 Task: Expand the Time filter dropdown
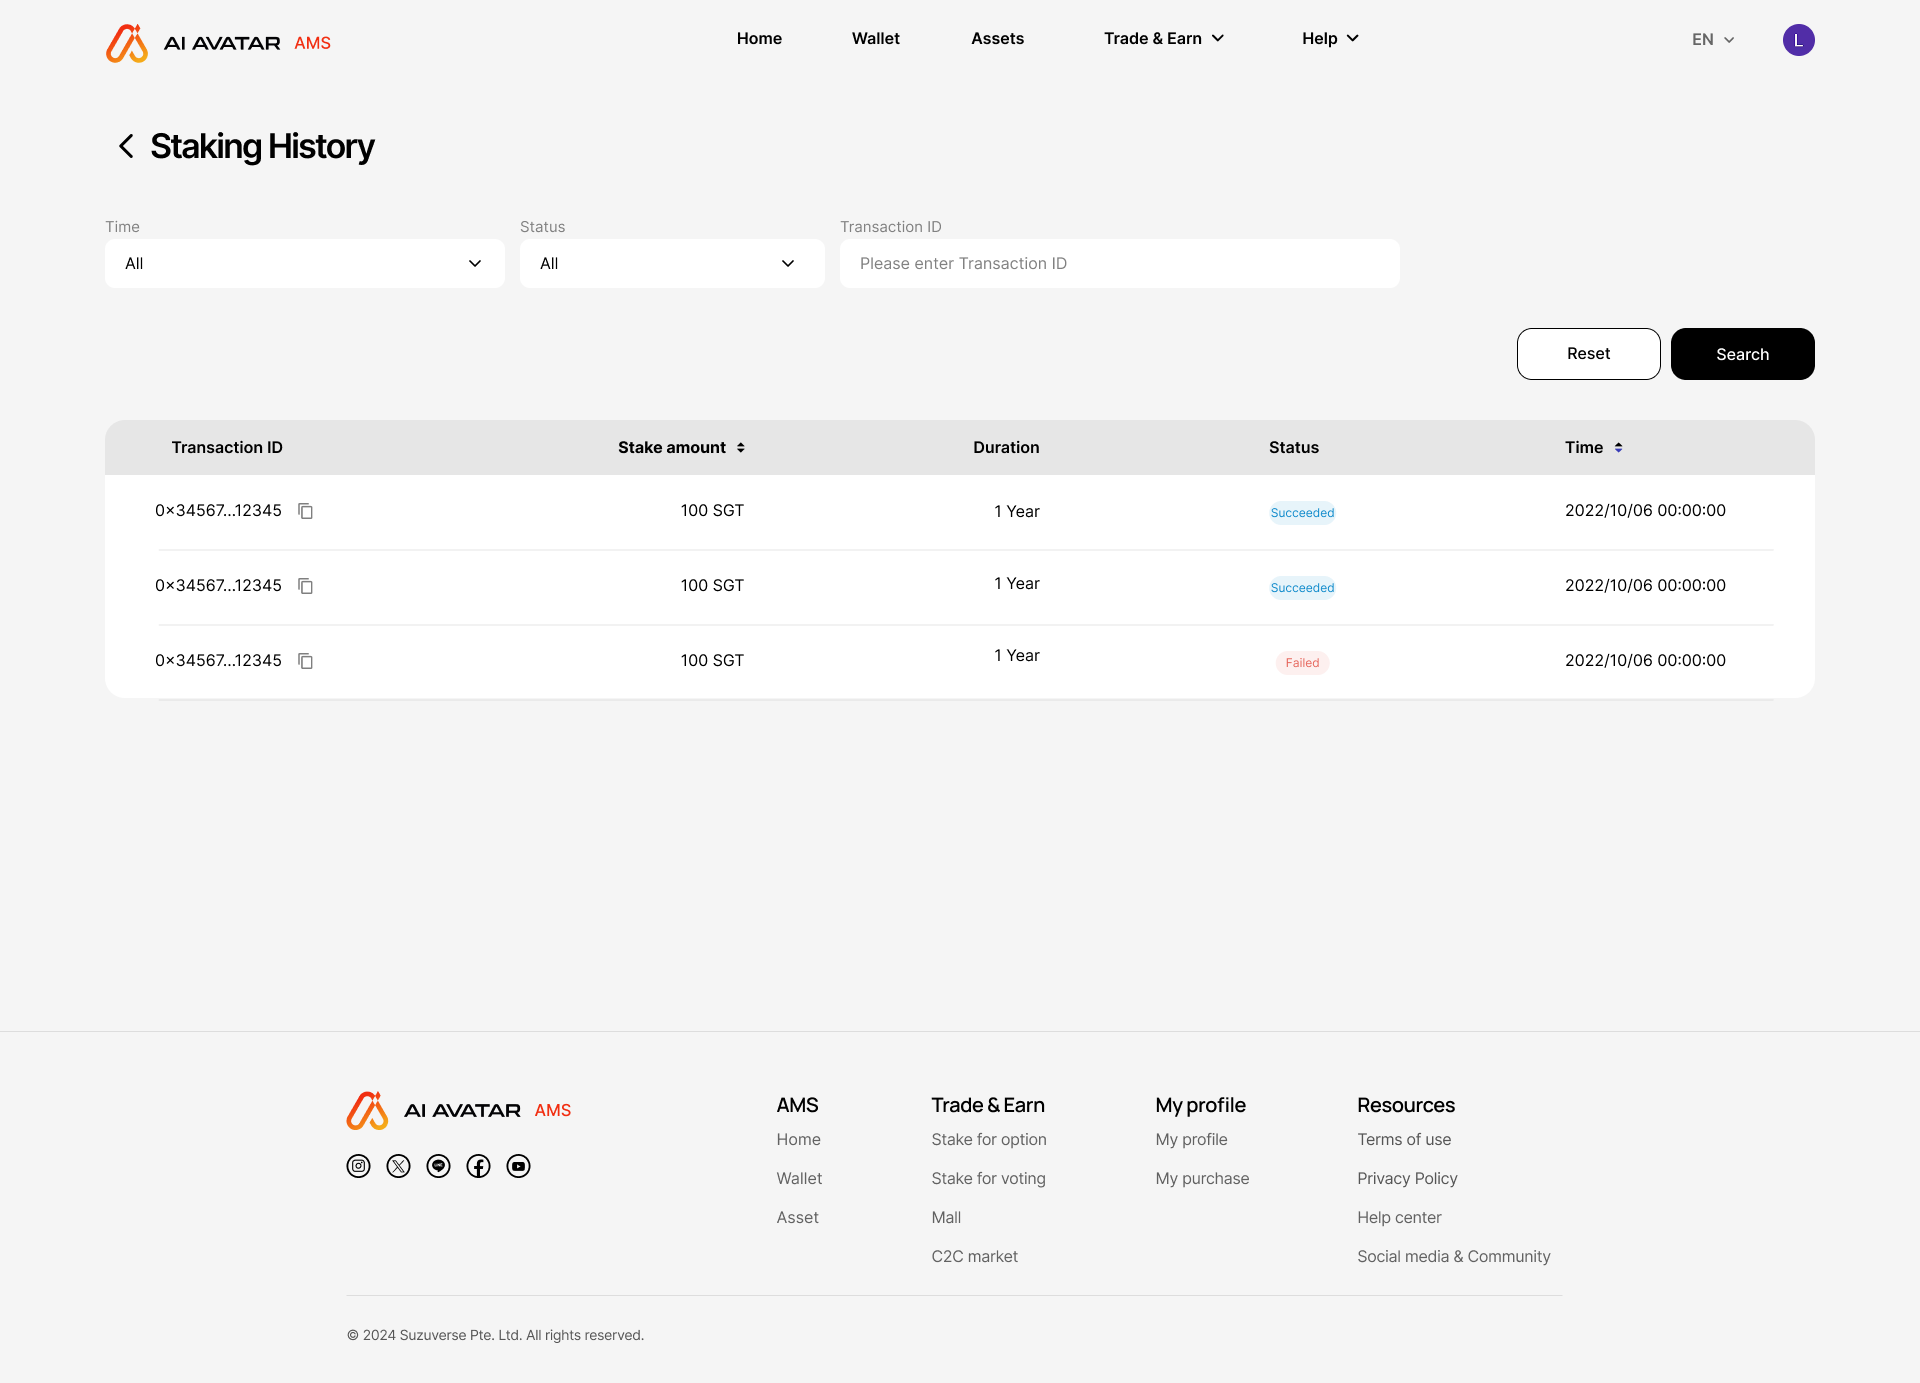(305, 263)
